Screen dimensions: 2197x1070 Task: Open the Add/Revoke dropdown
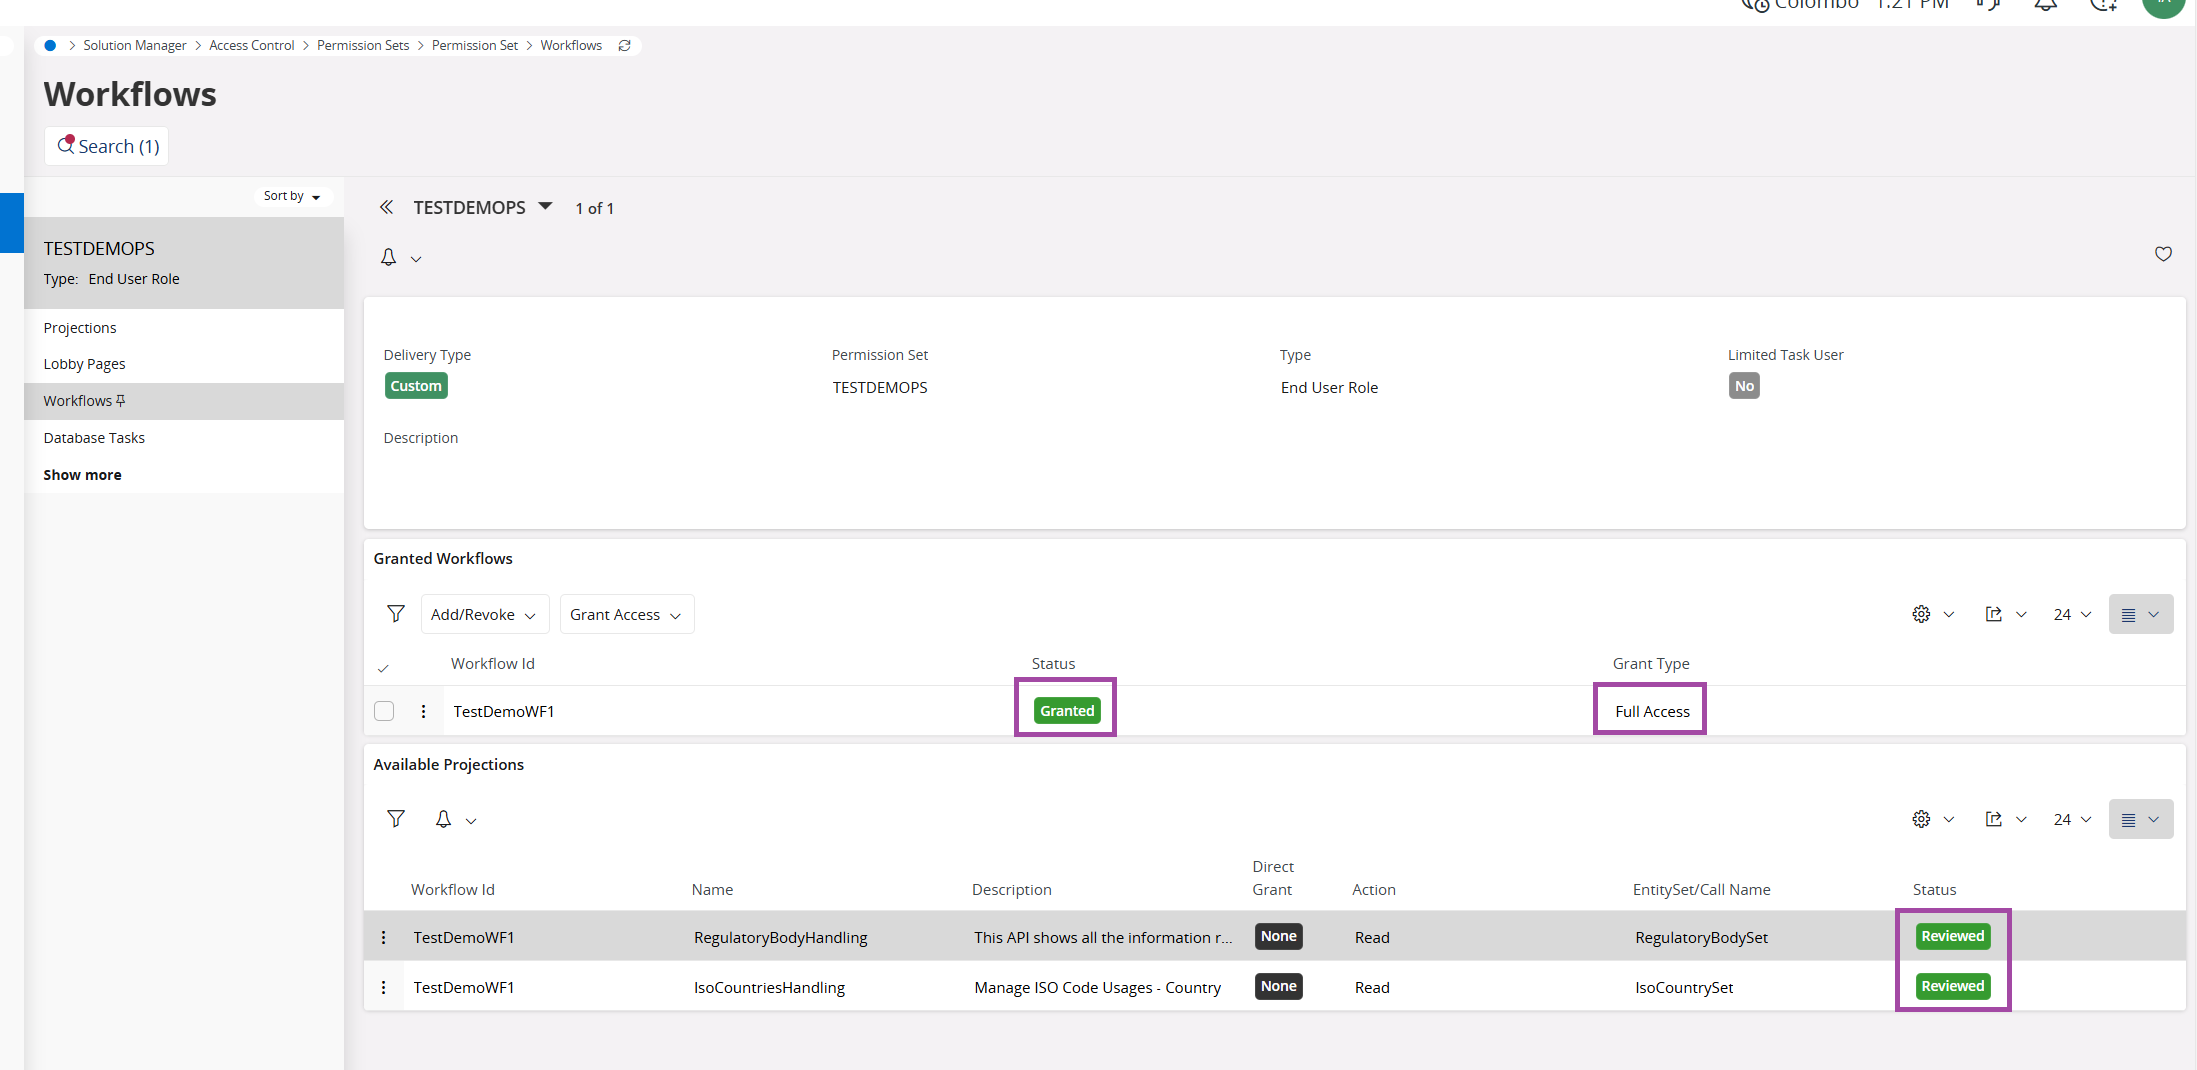484,614
